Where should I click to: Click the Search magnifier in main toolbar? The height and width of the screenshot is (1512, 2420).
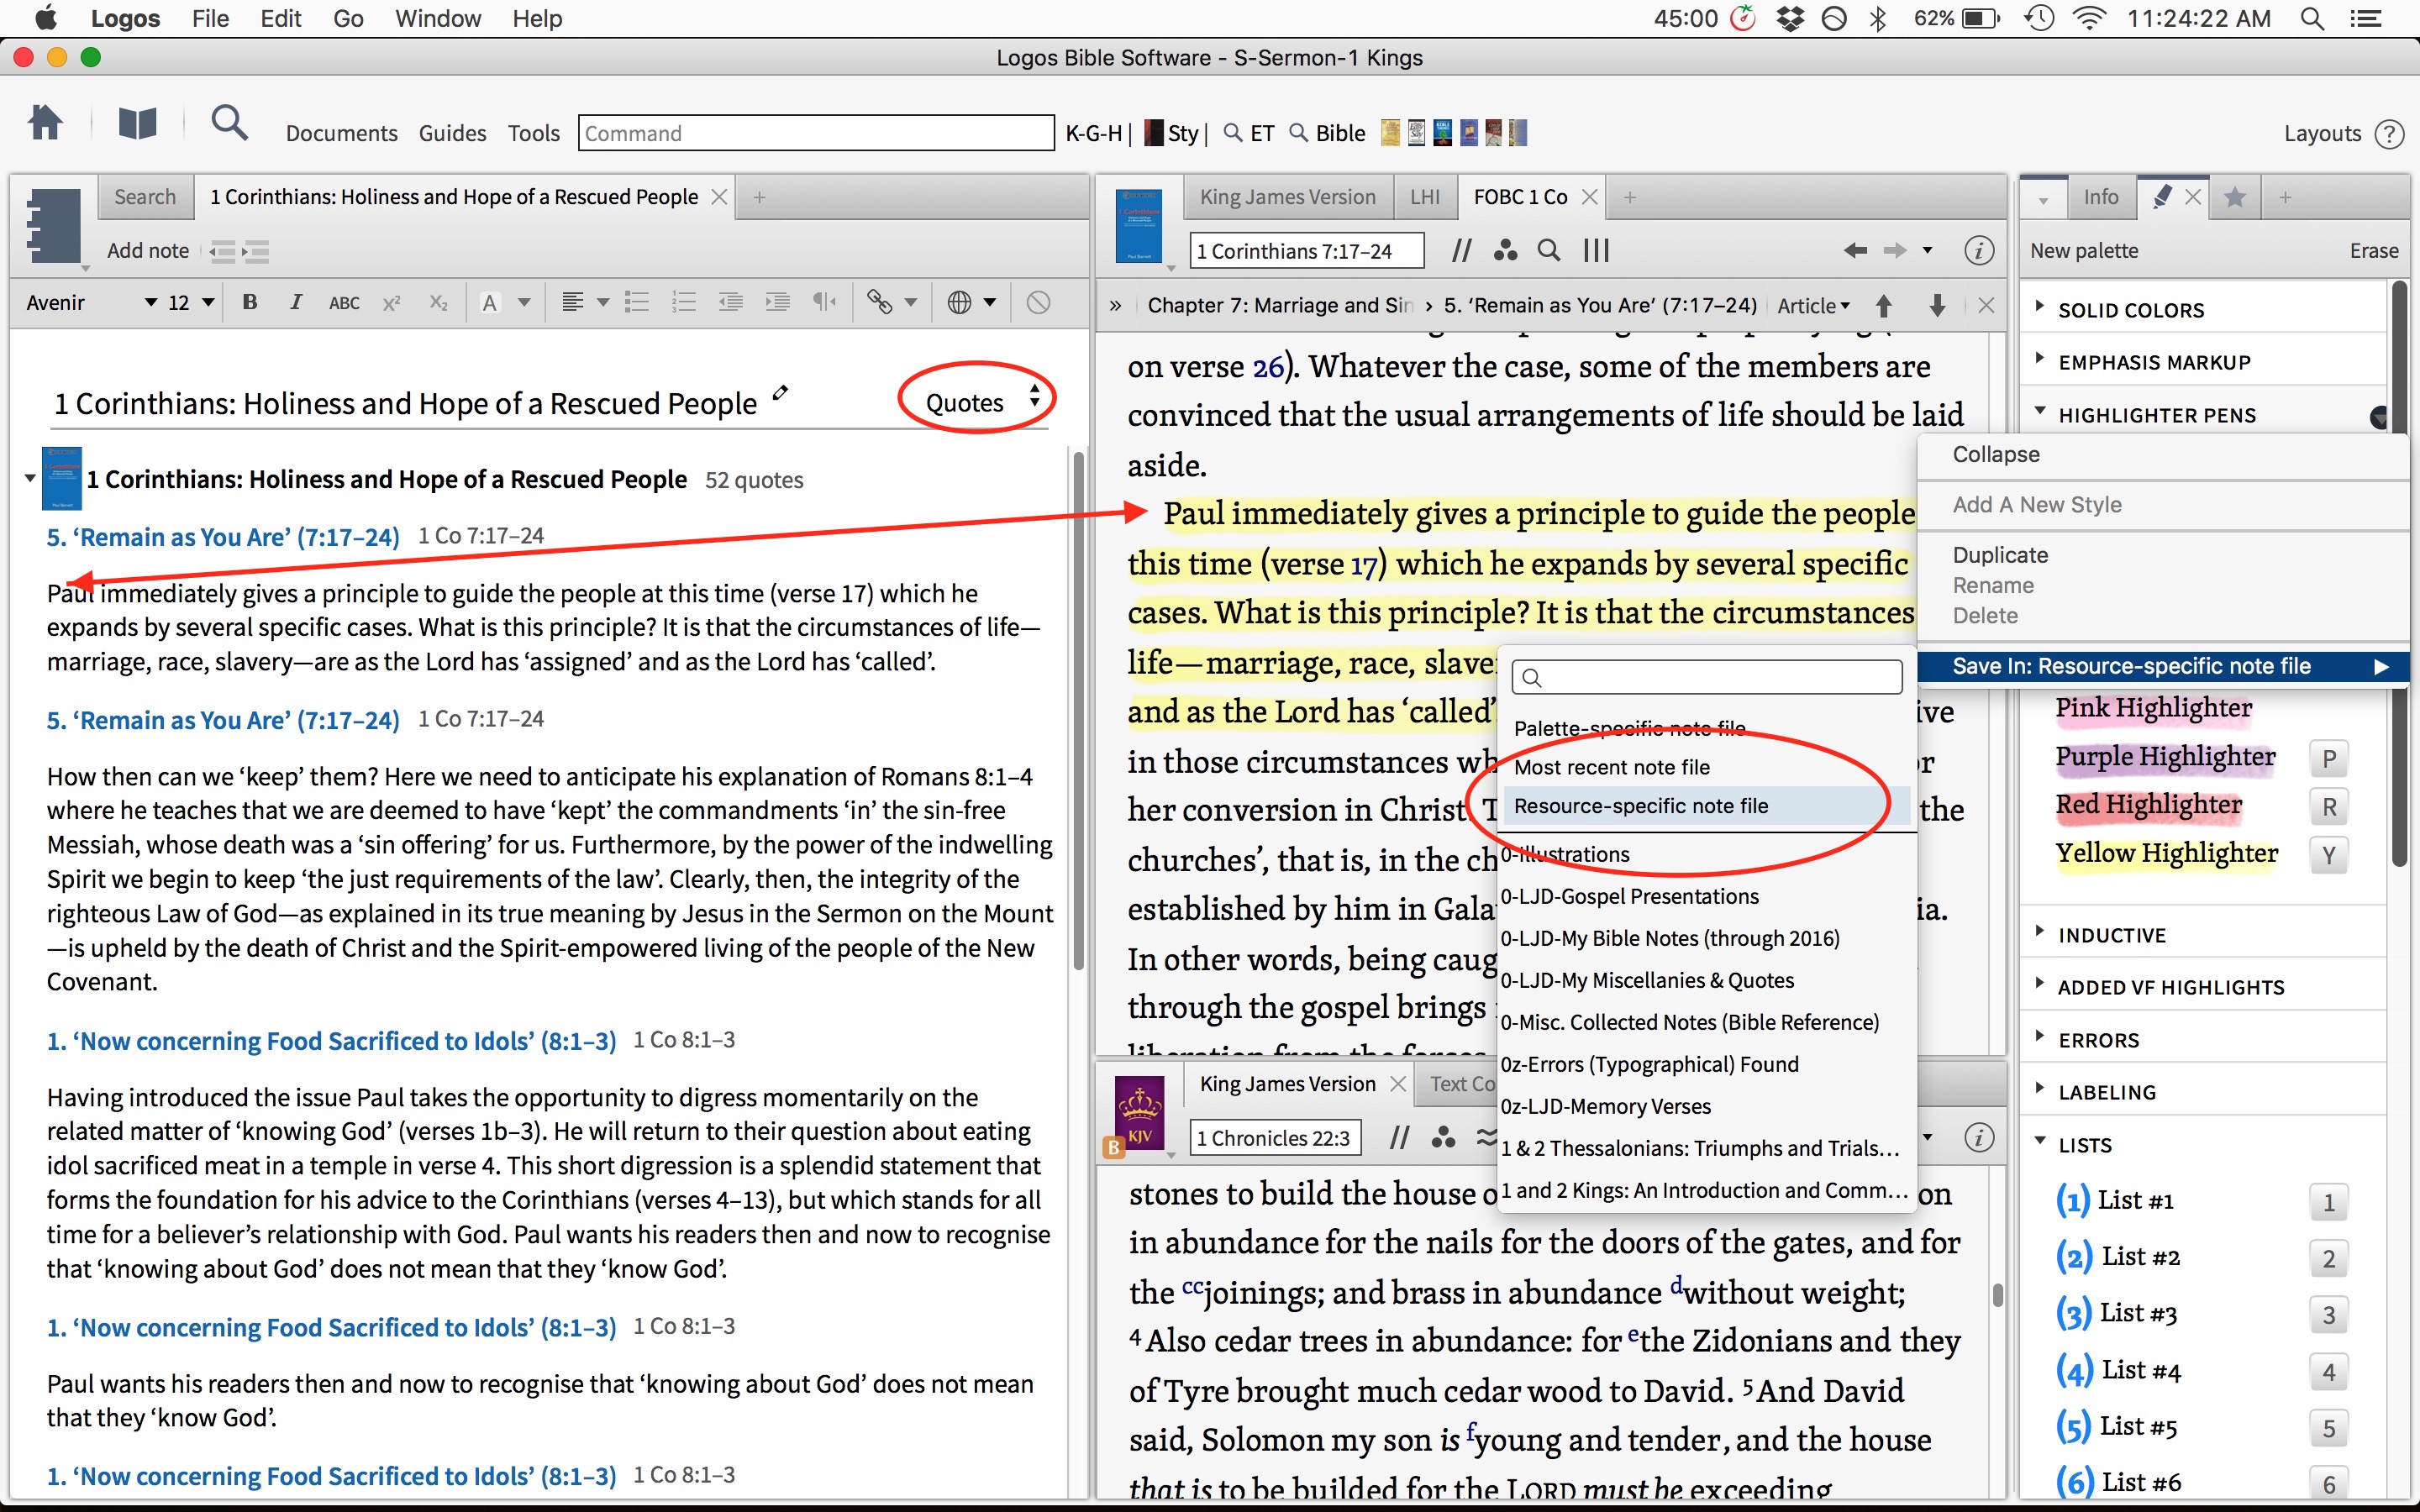pyautogui.click(x=229, y=124)
